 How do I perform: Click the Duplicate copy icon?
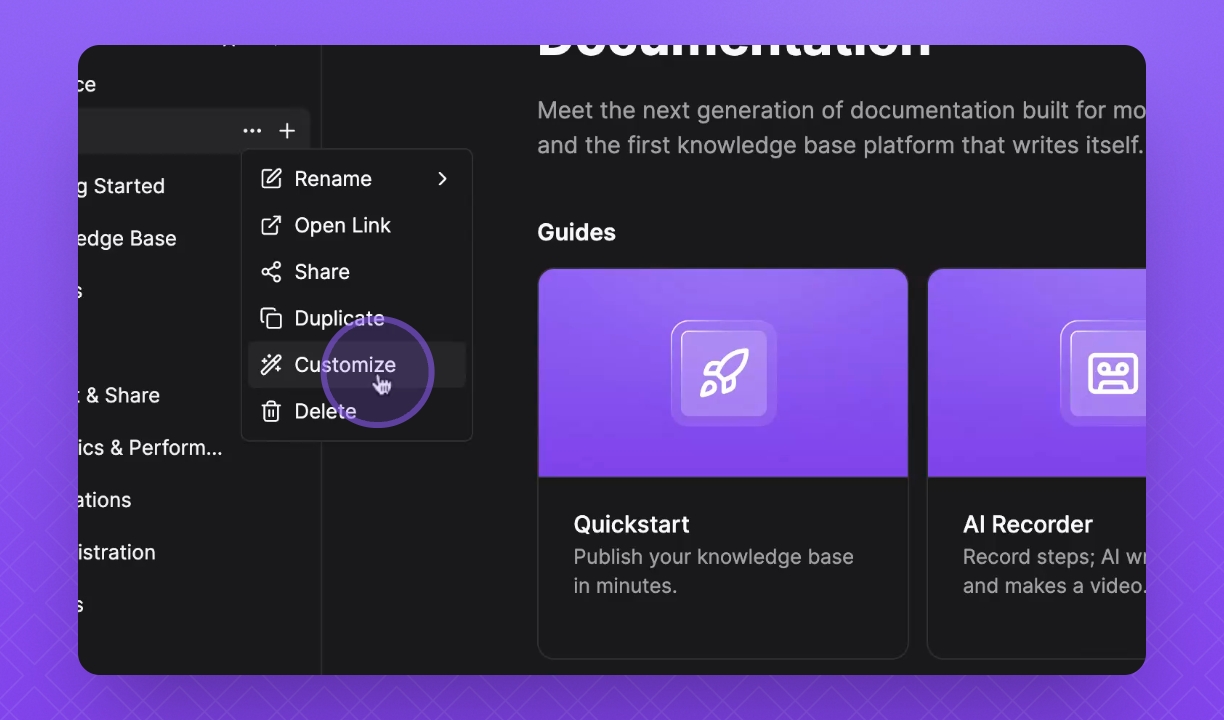(271, 319)
